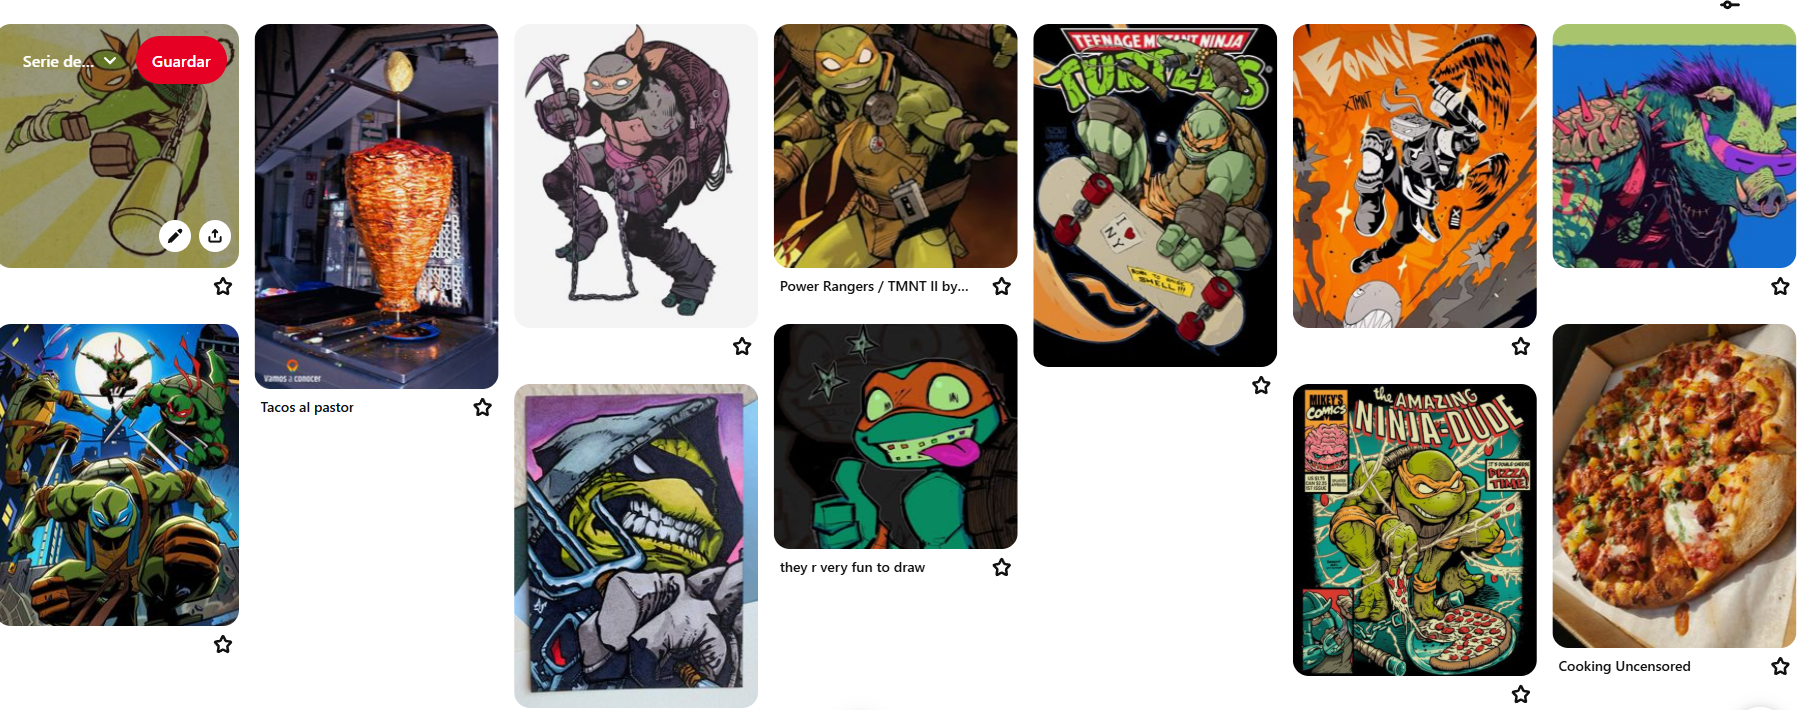Viewport: 1804px width, 710px height.
Task: Open the Amazing Ninja-Dude comic cover
Action: [x=1414, y=530]
